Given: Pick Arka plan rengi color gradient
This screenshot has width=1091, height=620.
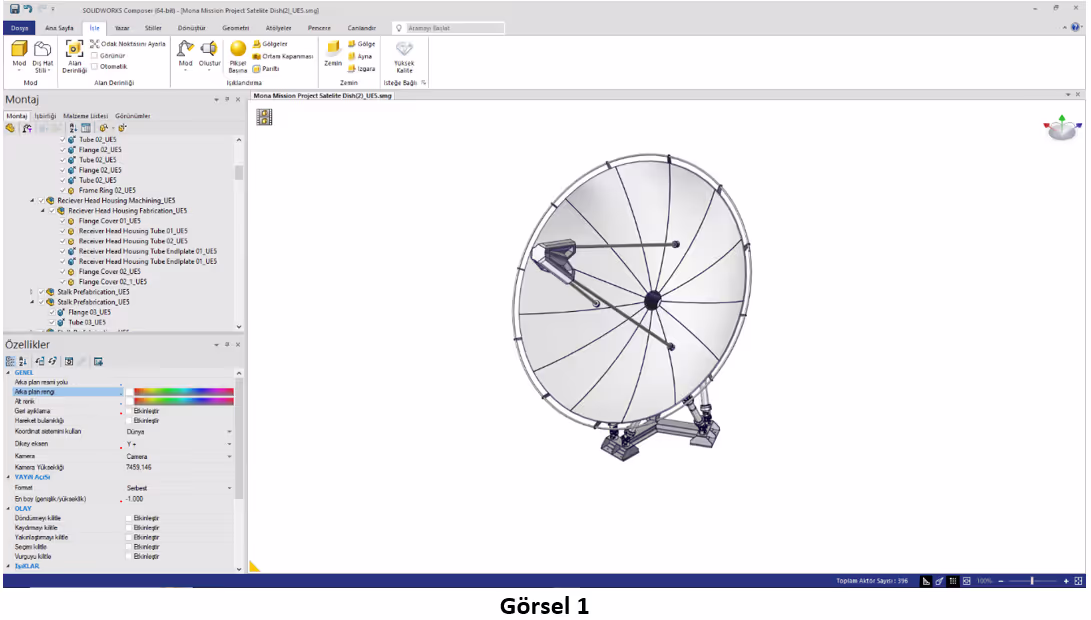Looking at the screenshot, I should (x=184, y=392).
